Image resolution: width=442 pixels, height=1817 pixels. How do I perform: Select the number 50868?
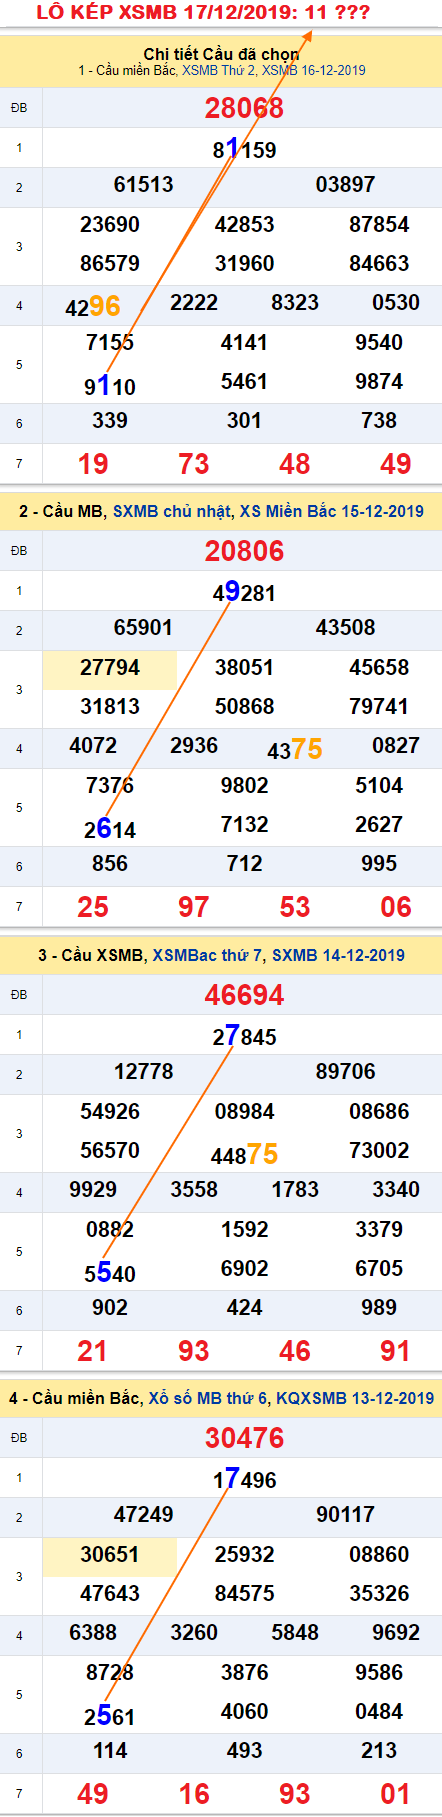coord(244,707)
